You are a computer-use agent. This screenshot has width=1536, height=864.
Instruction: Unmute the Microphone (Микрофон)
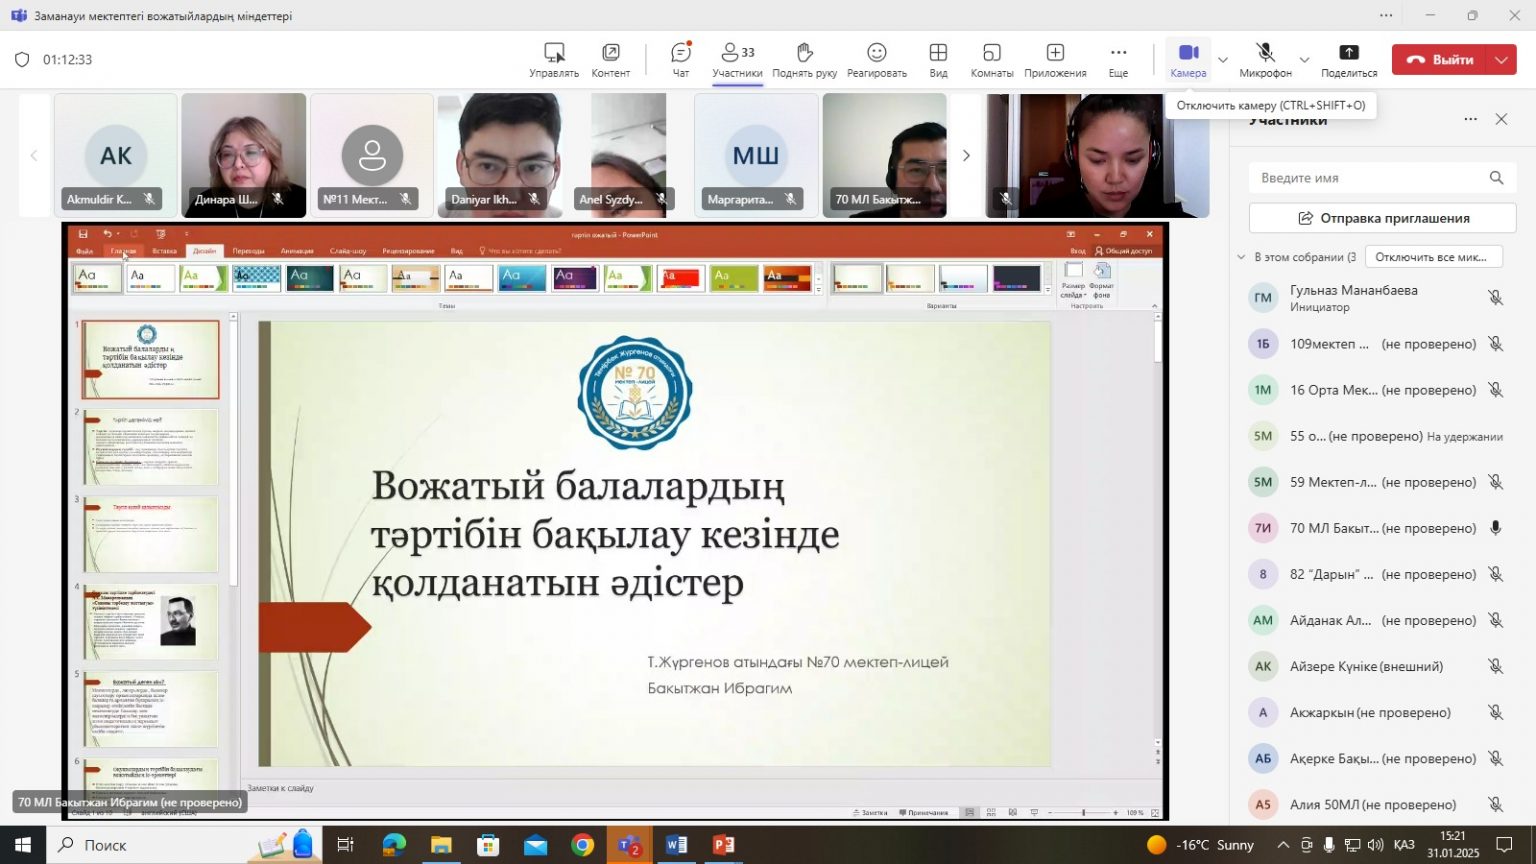[x=1265, y=59]
